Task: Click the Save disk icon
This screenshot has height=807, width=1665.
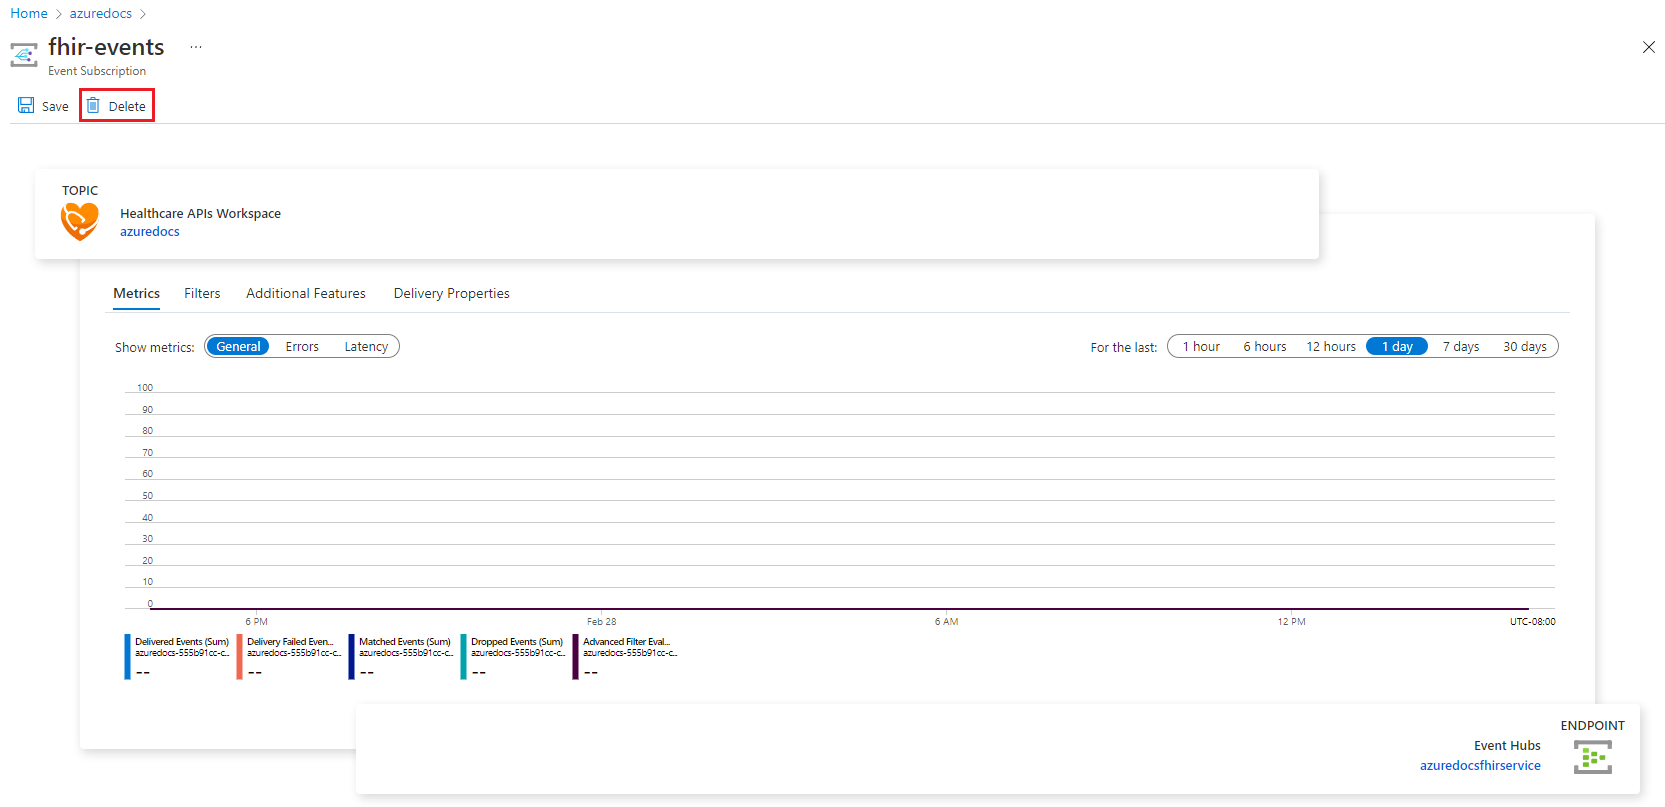Action: coord(26,105)
